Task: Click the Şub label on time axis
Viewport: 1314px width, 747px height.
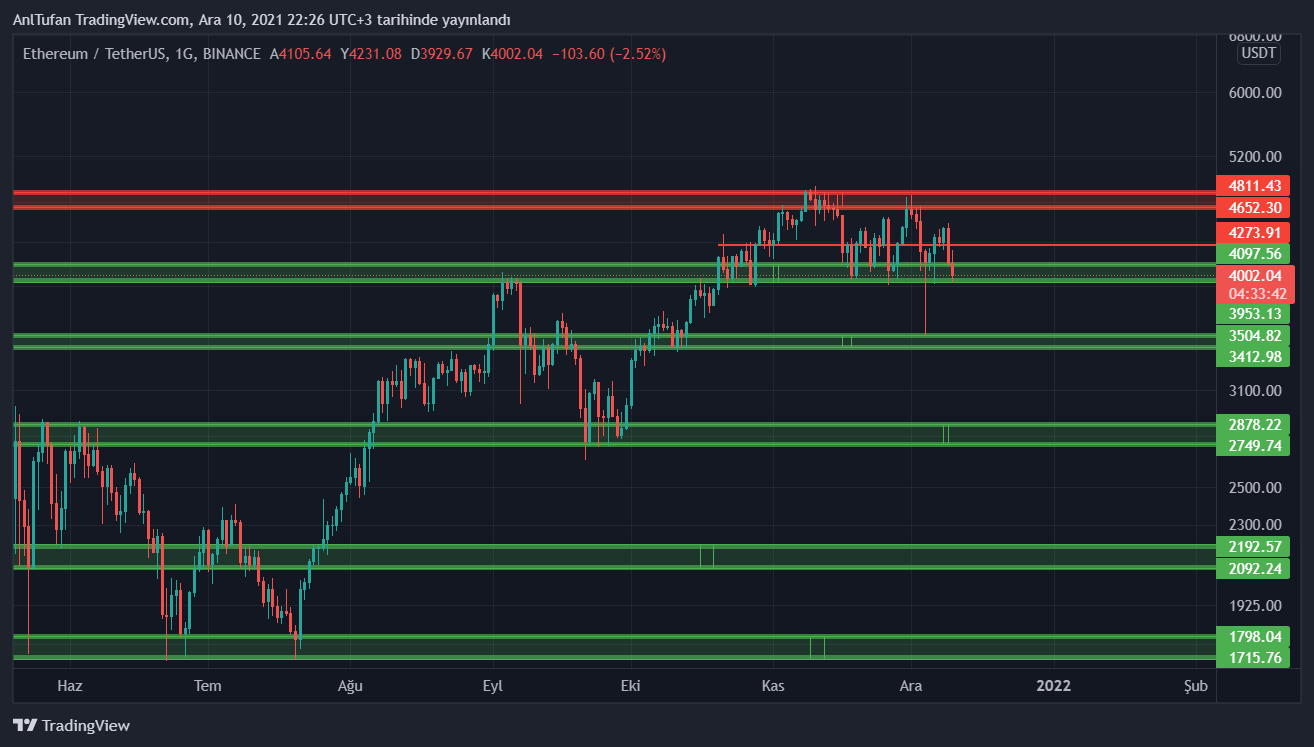Action: coord(1196,686)
